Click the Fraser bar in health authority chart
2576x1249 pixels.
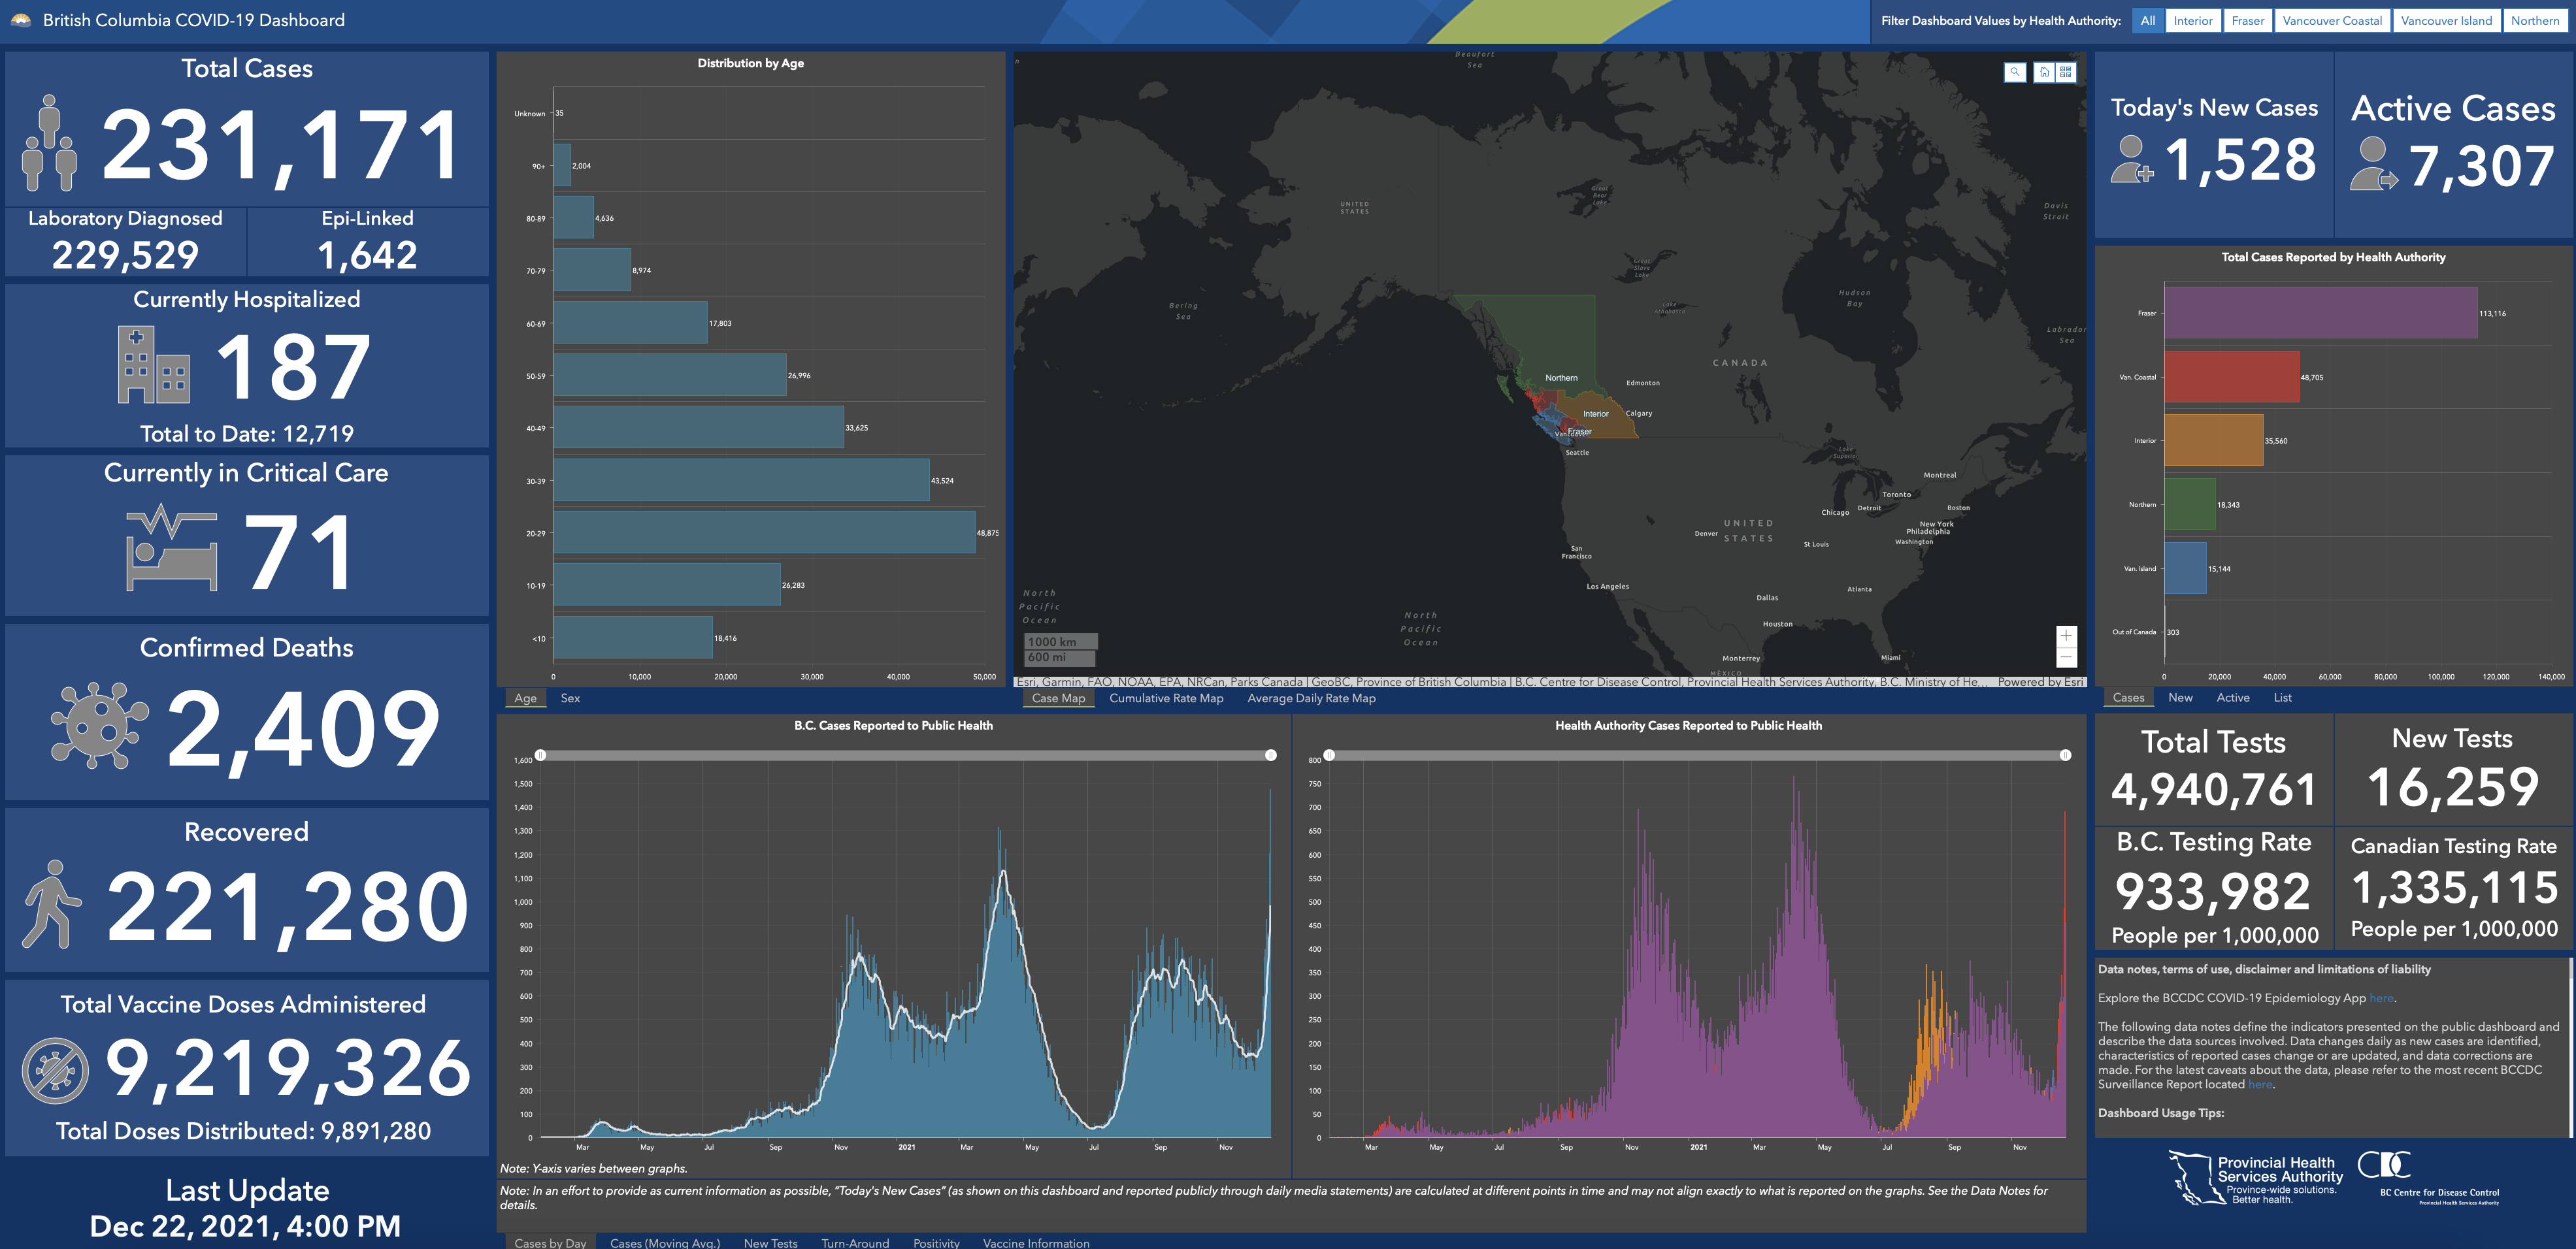[2320, 313]
